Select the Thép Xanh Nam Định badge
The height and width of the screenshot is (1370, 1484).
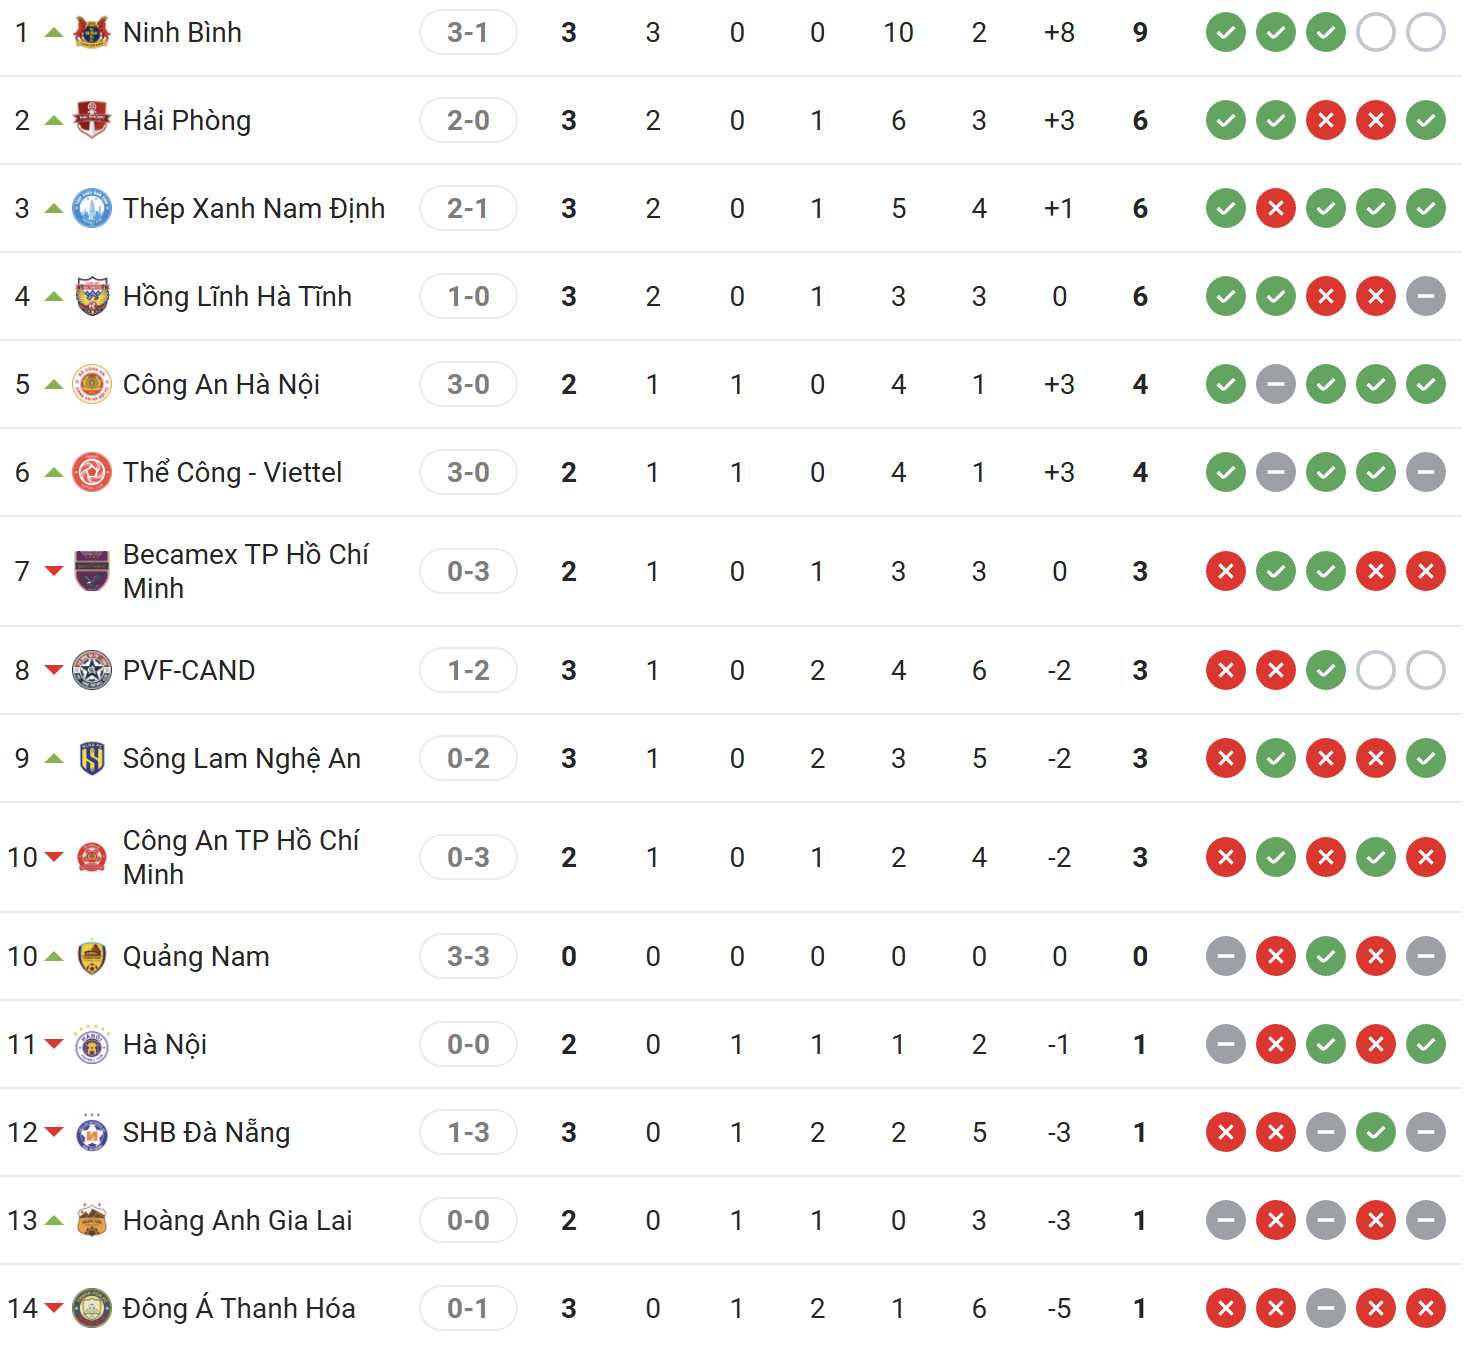(92, 208)
